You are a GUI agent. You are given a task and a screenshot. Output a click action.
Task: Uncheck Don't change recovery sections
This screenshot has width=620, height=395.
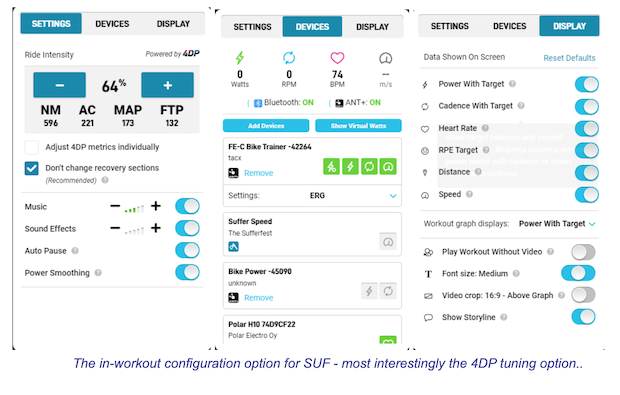click(x=32, y=168)
